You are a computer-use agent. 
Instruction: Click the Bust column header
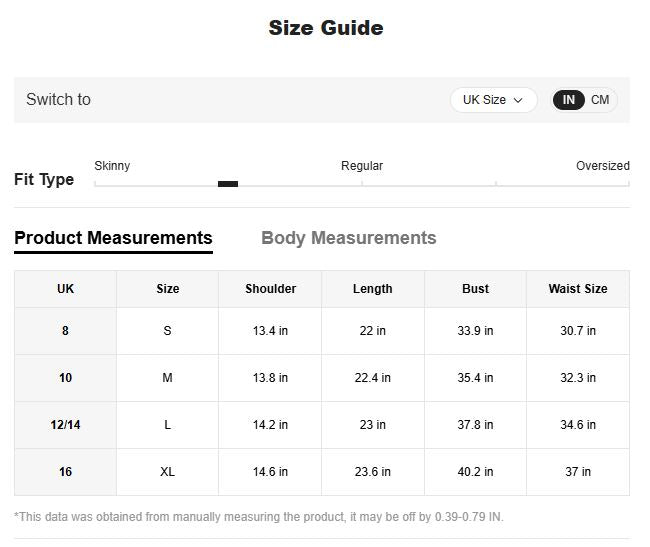475,289
